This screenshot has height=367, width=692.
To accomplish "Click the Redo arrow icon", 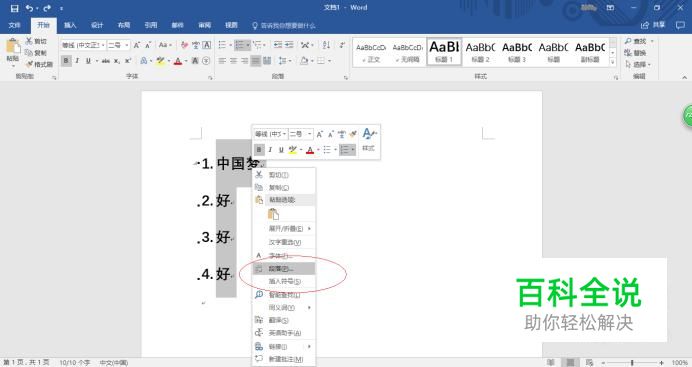I will click(x=47, y=8).
